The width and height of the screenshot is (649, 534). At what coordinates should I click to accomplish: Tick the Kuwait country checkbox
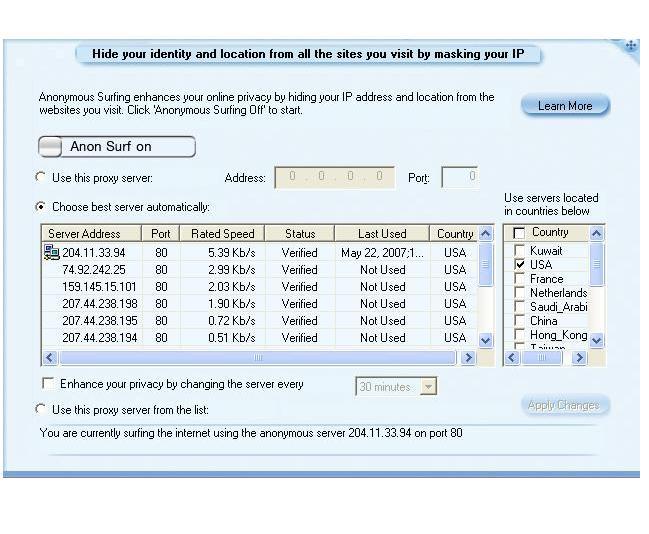(519, 251)
